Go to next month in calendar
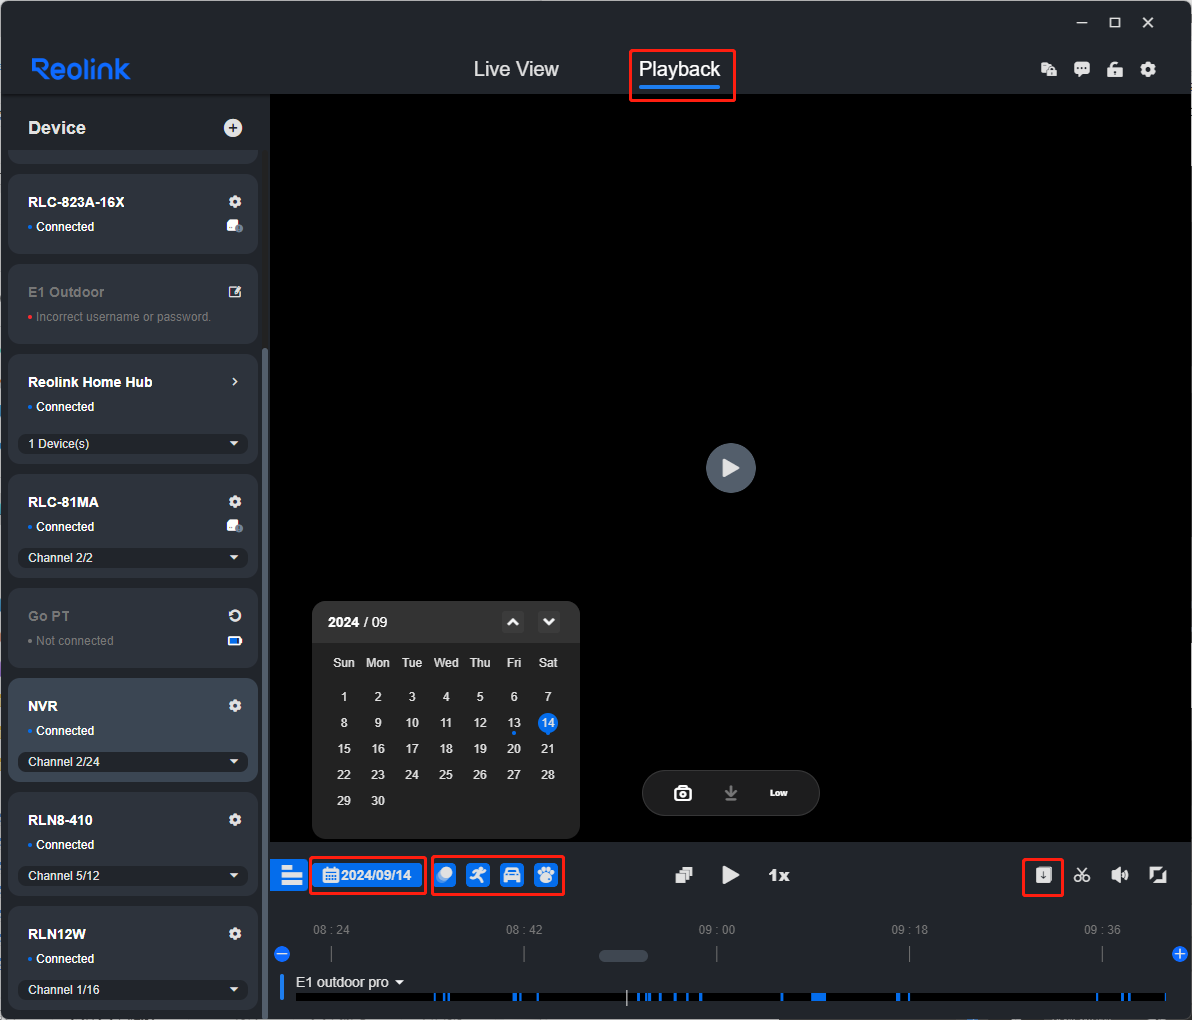 pos(549,622)
